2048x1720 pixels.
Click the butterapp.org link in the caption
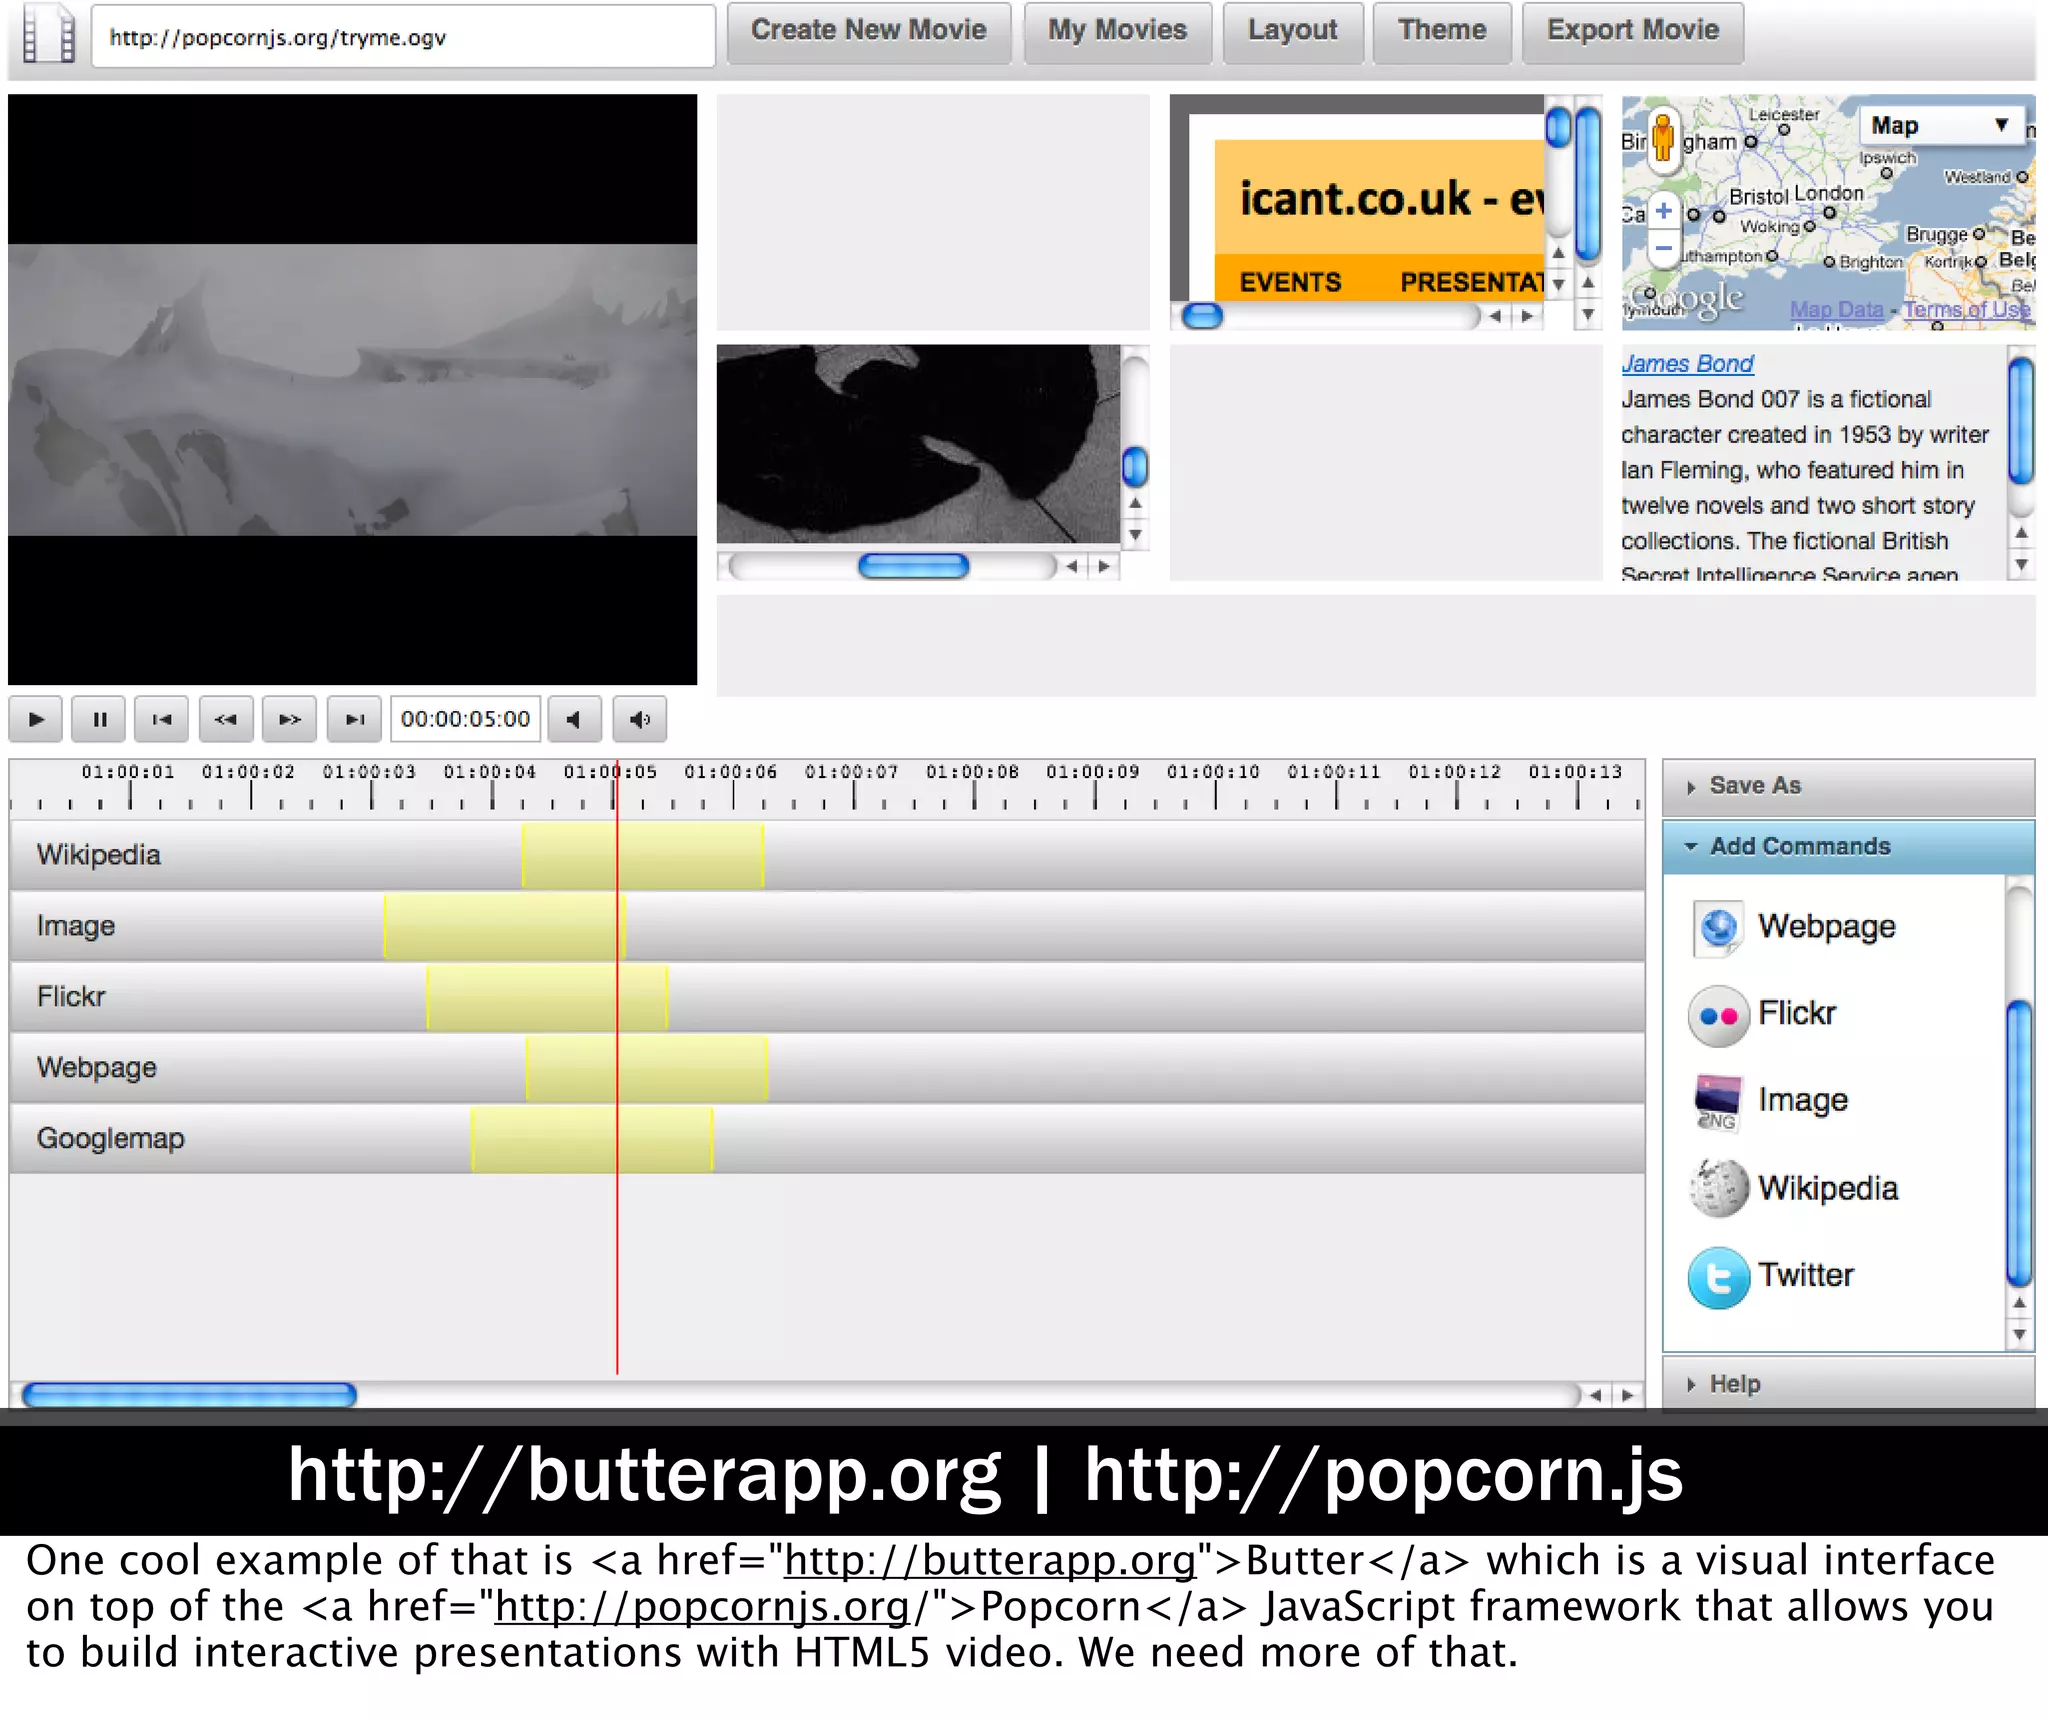point(990,1561)
